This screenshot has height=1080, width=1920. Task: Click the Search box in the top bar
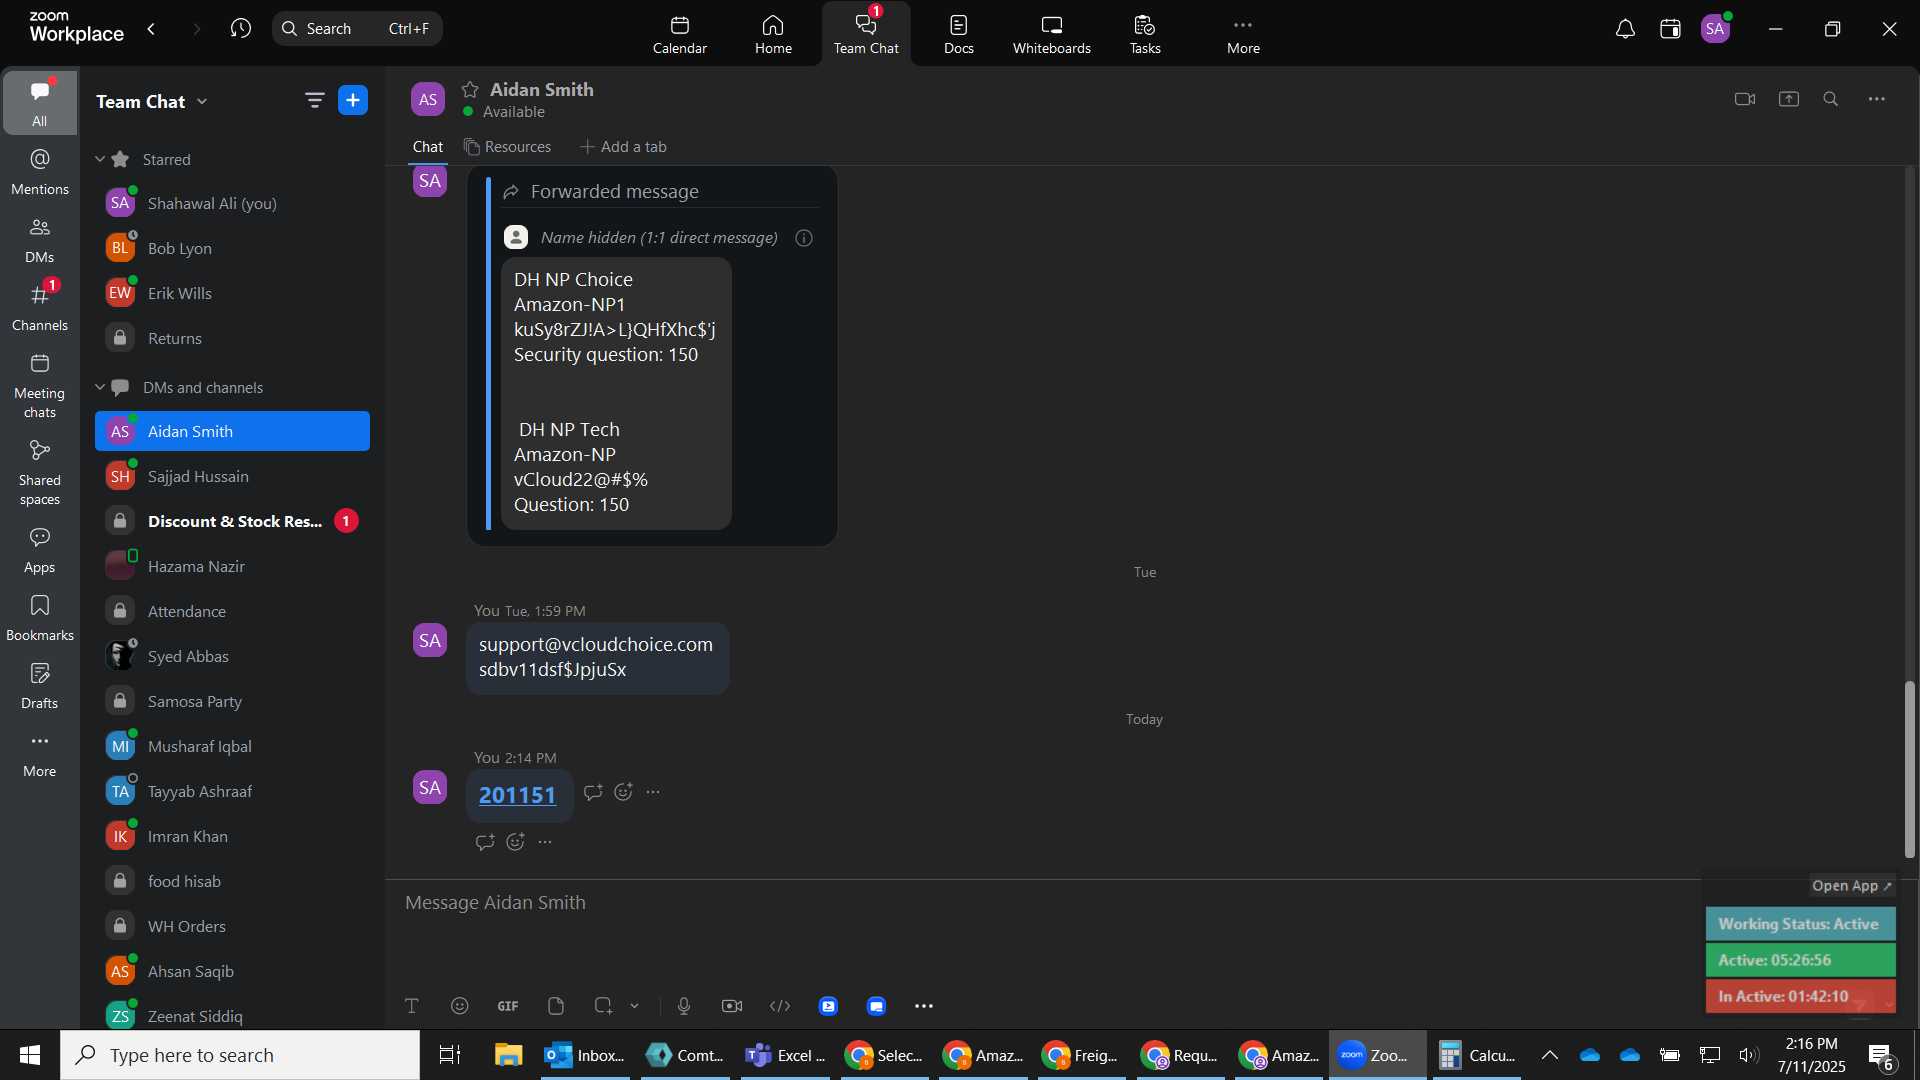[x=357, y=29]
